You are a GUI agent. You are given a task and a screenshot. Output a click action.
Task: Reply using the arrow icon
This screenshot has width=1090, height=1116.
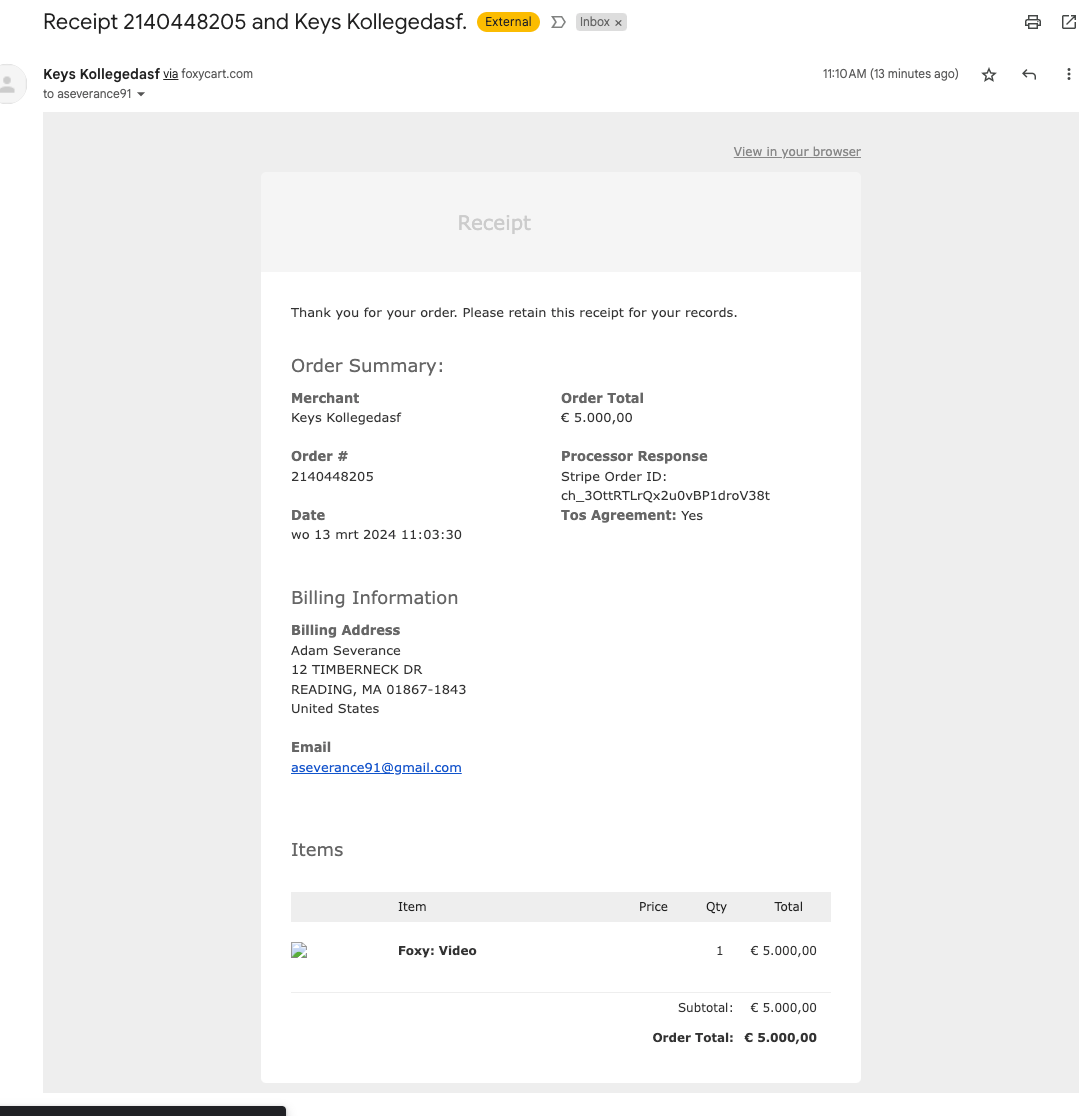[x=1029, y=74]
